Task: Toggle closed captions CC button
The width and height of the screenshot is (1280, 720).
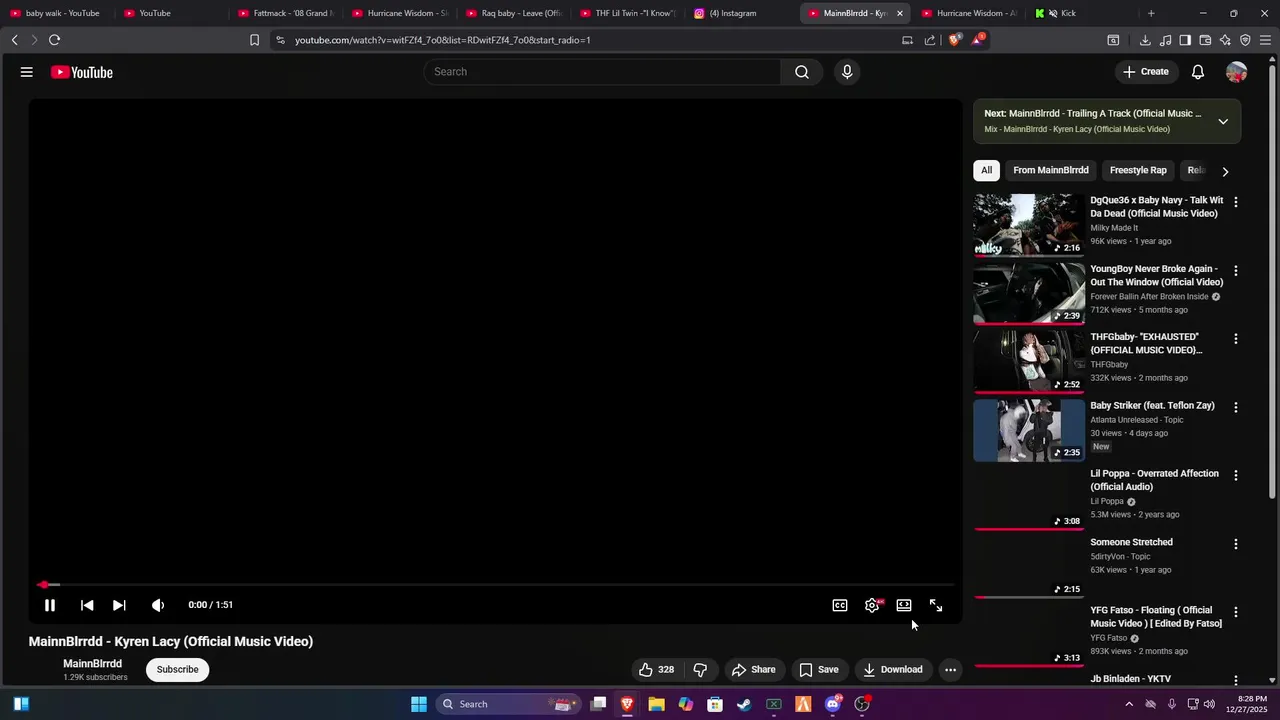Action: pos(840,605)
